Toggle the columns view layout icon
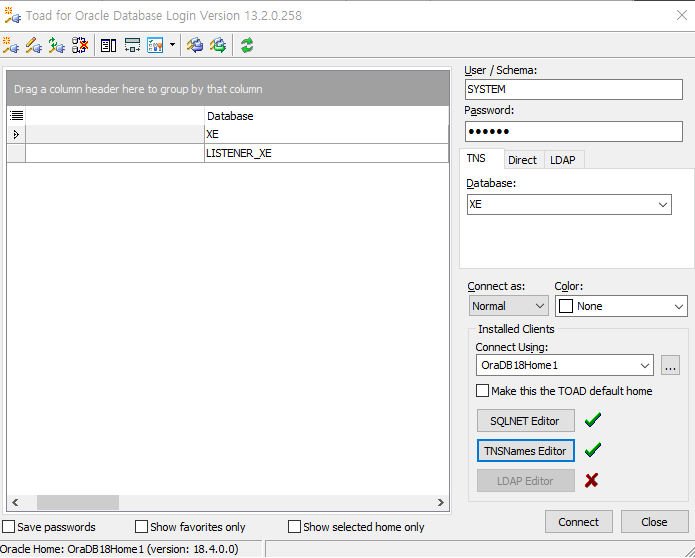 pyautogui.click(x=109, y=45)
